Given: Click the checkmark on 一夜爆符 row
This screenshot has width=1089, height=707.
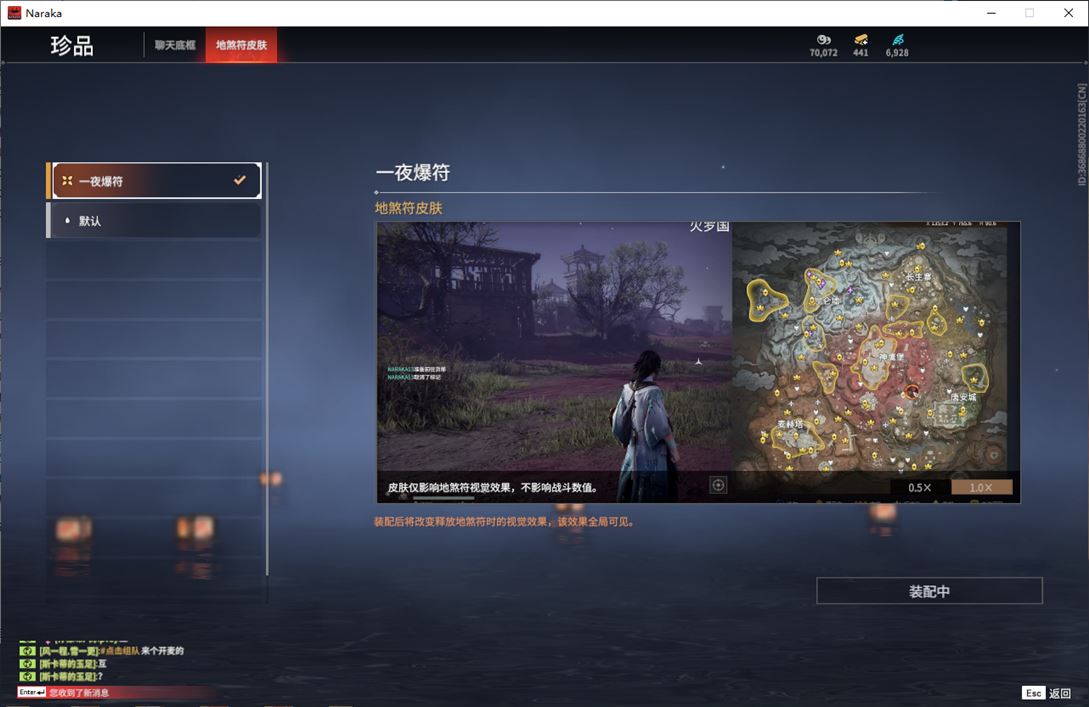Looking at the screenshot, I should 240,181.
